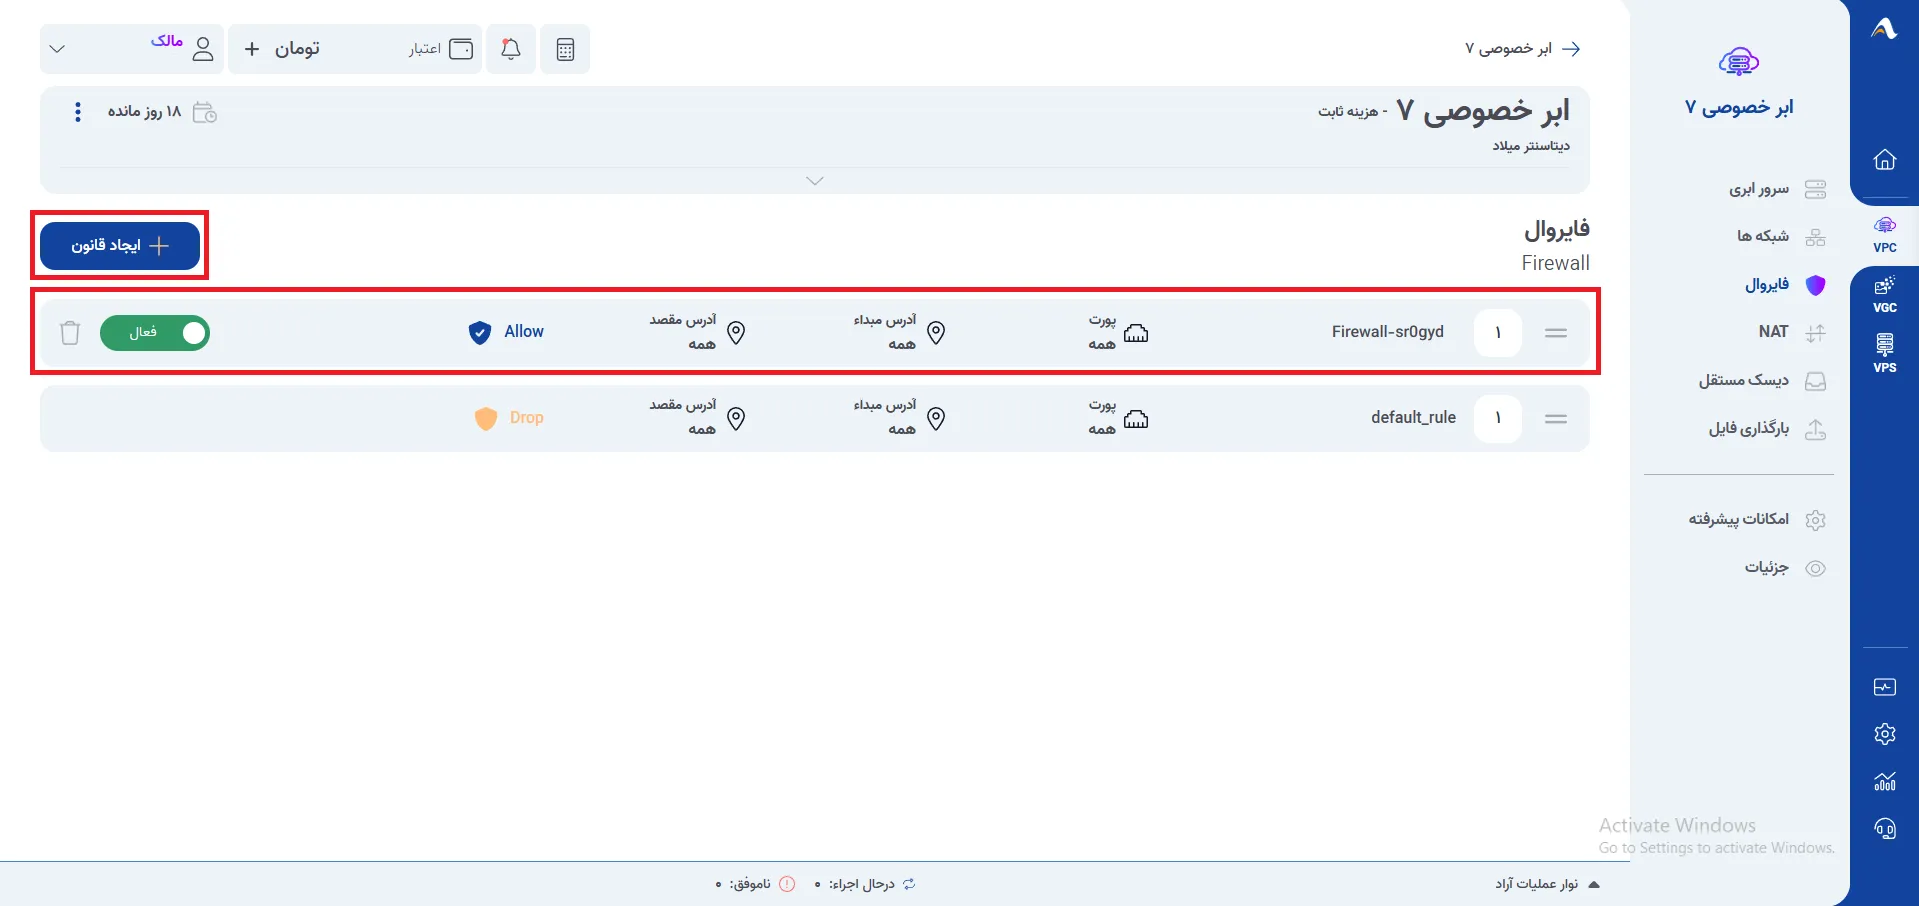Open the امکانات پیشرفته menu item
Screen dimensions: 1919x906
(x=1757, y=519)
